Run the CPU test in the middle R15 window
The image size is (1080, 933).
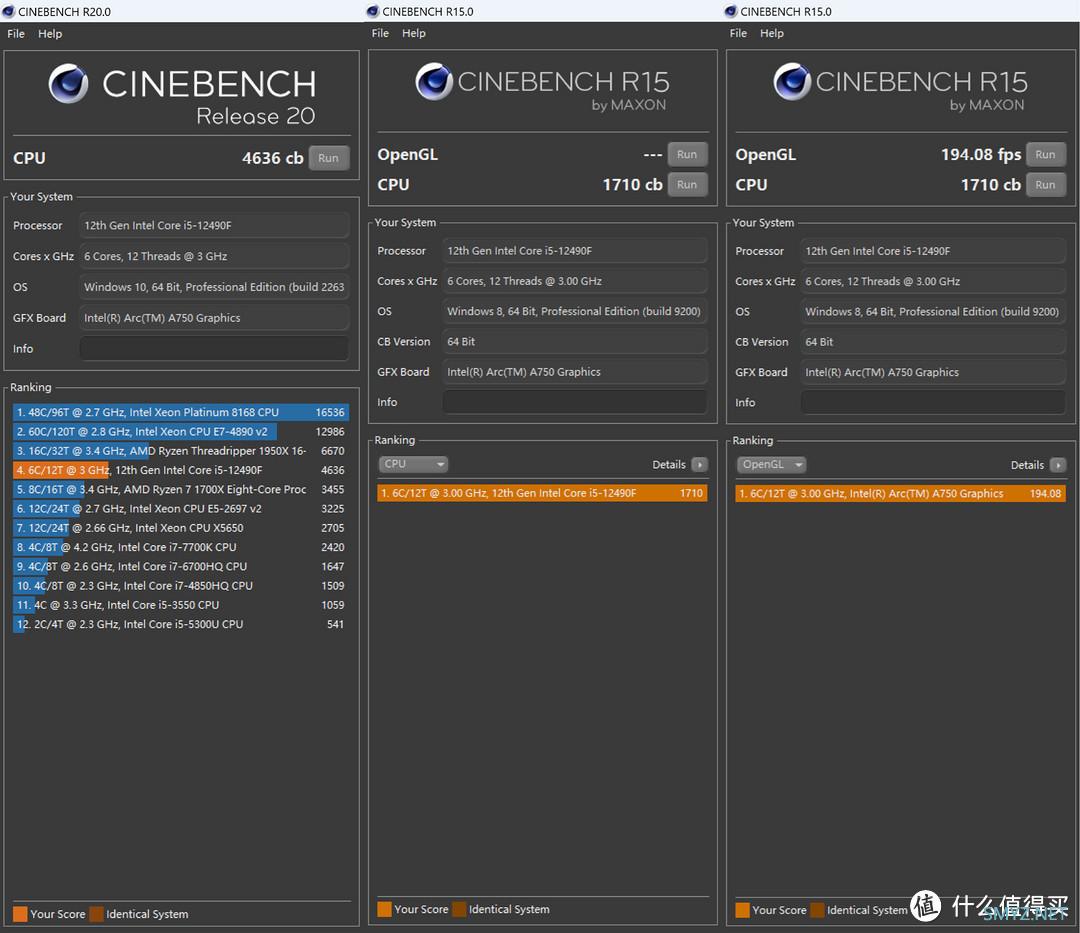[x=687, y=185]
